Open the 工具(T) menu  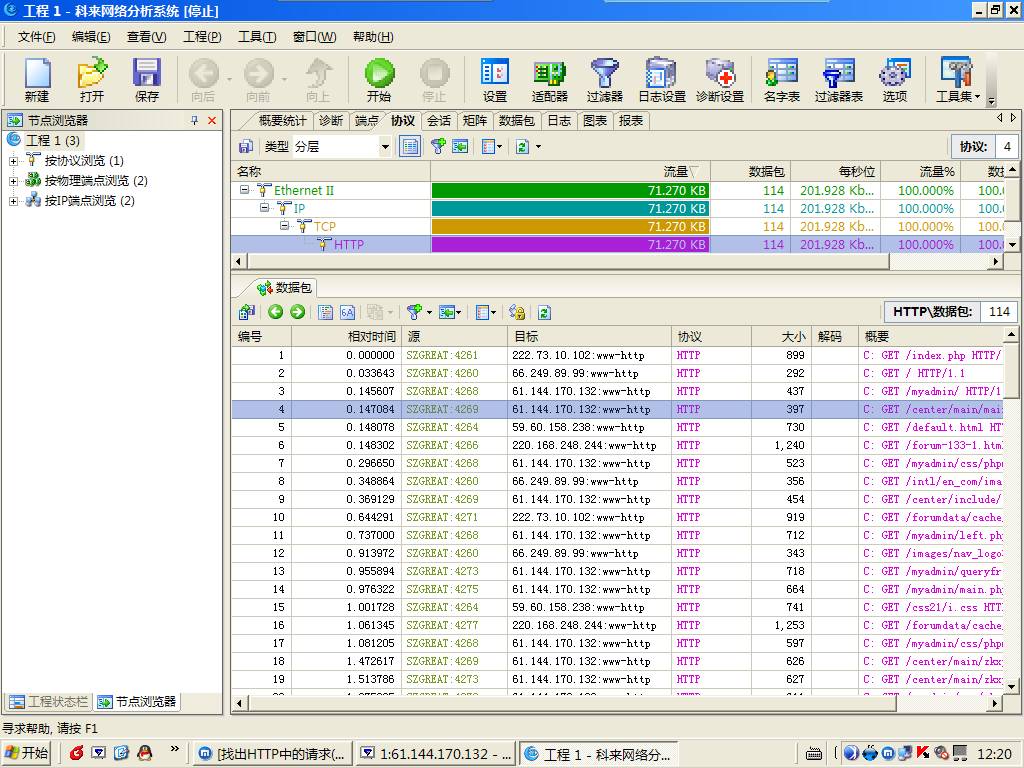pos(256,37)
